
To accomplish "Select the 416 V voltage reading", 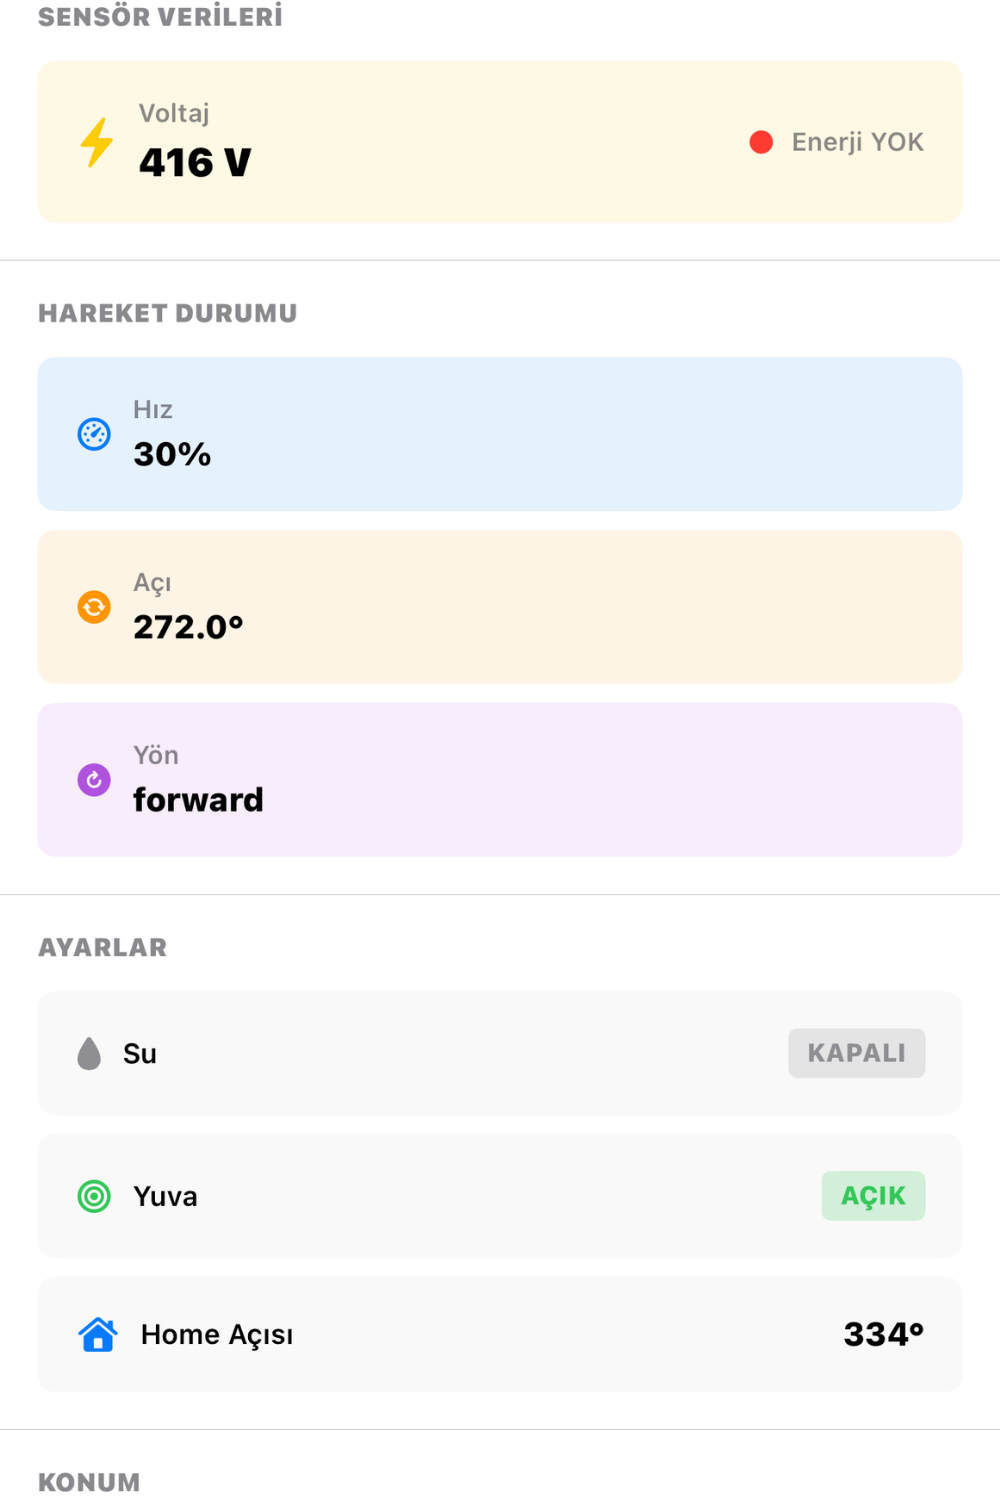I will [x=195, y=163].
